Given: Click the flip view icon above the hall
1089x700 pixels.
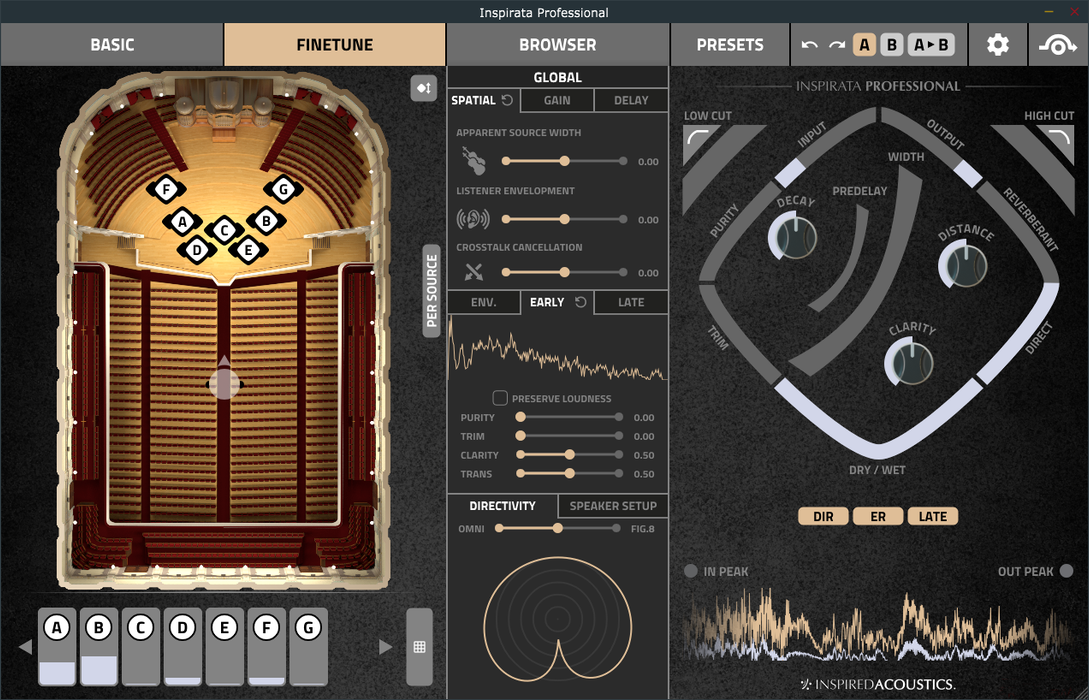Looking at the screenshot, I should pyautogui.click(x=423, y=88).
